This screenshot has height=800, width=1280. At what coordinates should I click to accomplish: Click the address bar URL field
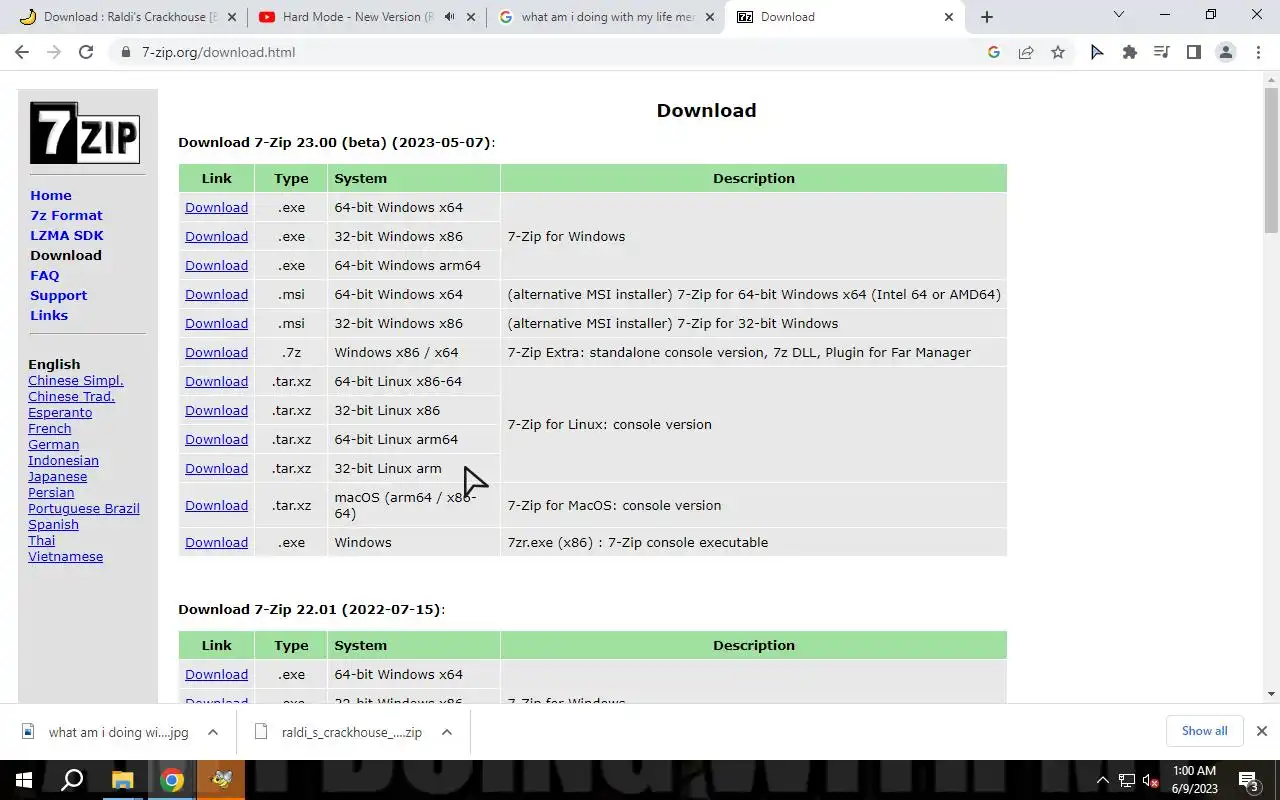click(550, 52)
